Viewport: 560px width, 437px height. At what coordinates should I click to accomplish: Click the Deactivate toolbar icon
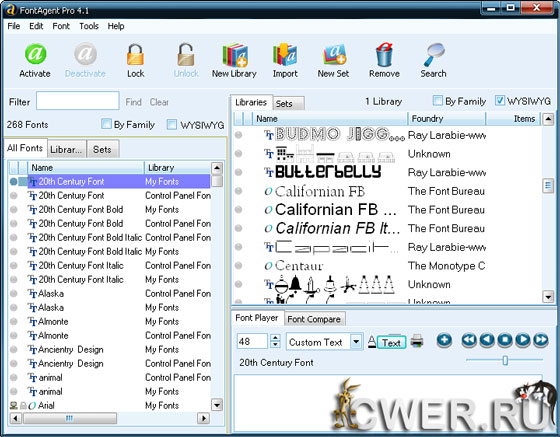pos(85,54)
